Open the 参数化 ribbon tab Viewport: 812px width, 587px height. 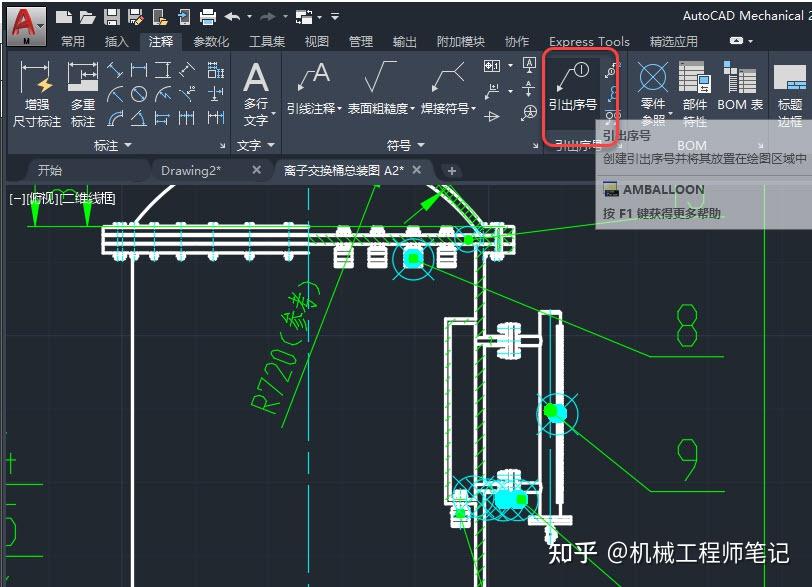pos(211,42)
